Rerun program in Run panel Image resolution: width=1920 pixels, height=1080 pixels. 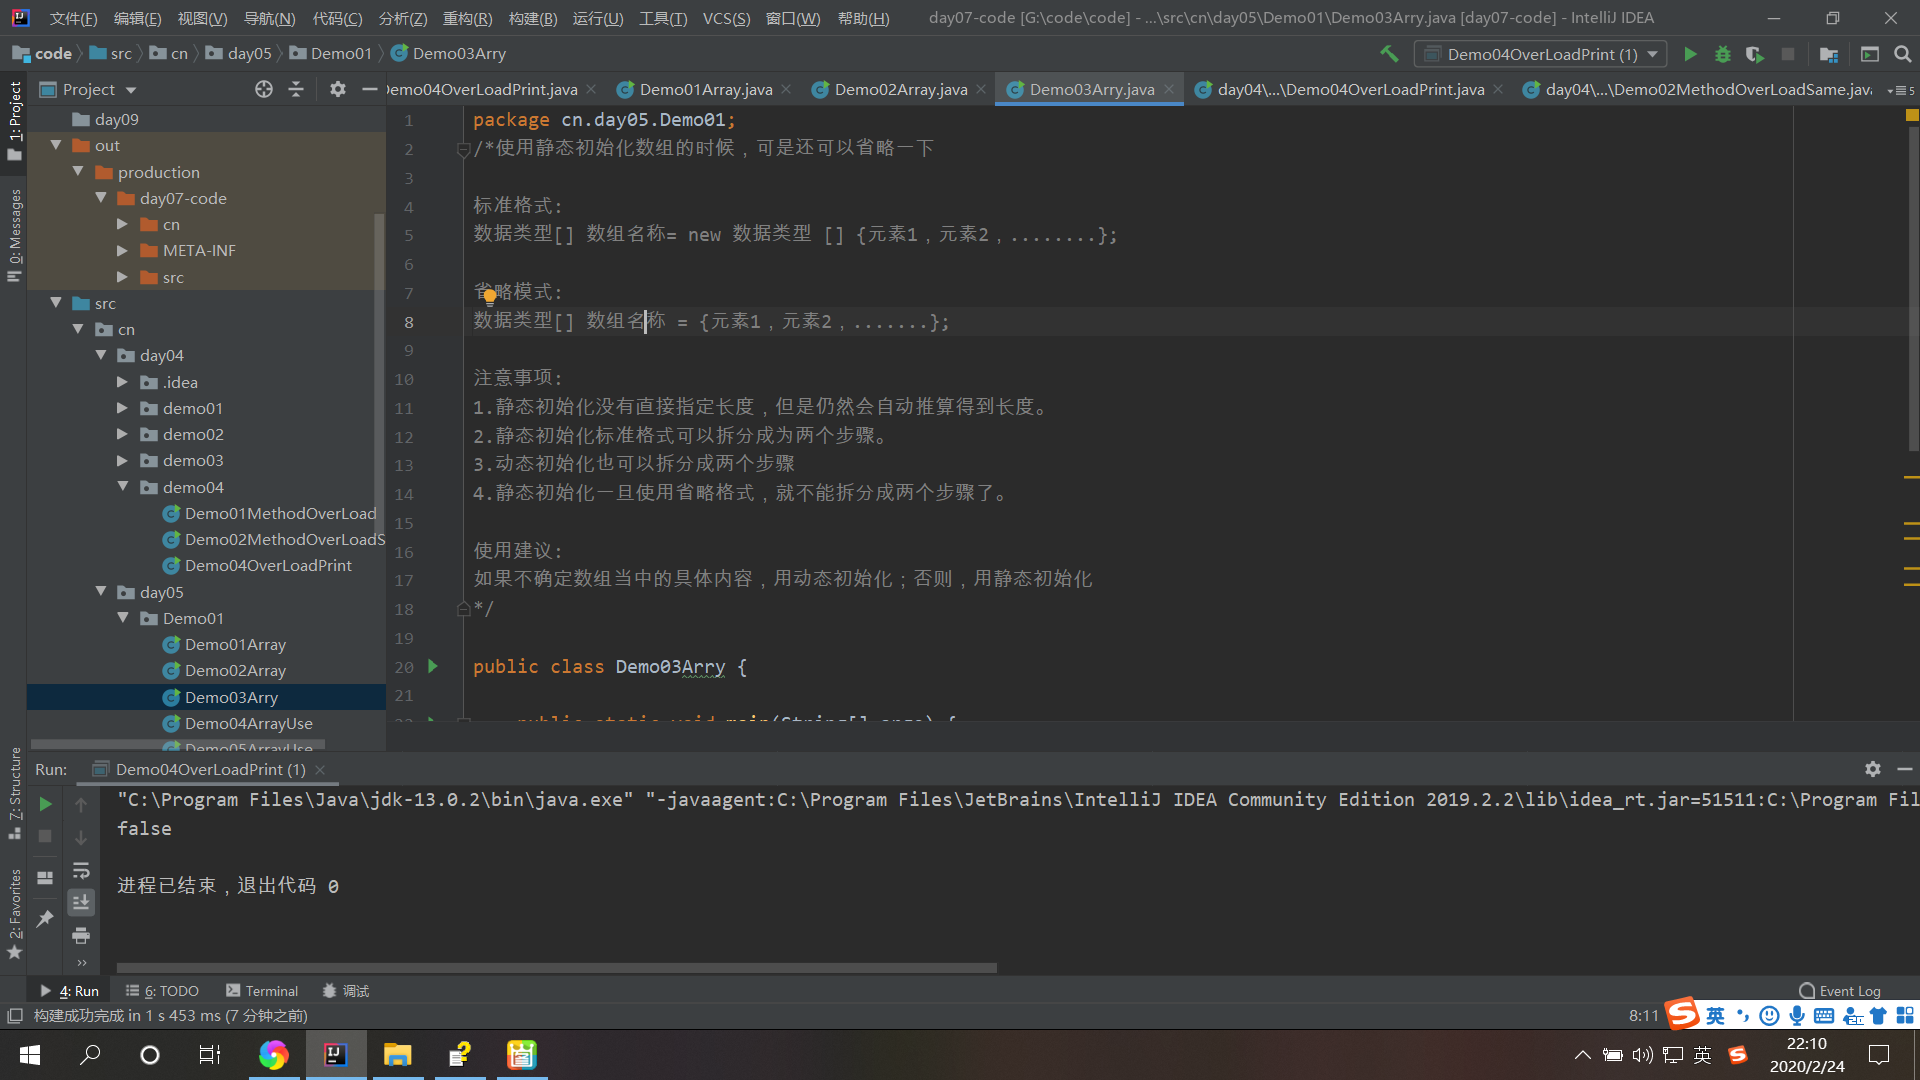click(45, 804)
